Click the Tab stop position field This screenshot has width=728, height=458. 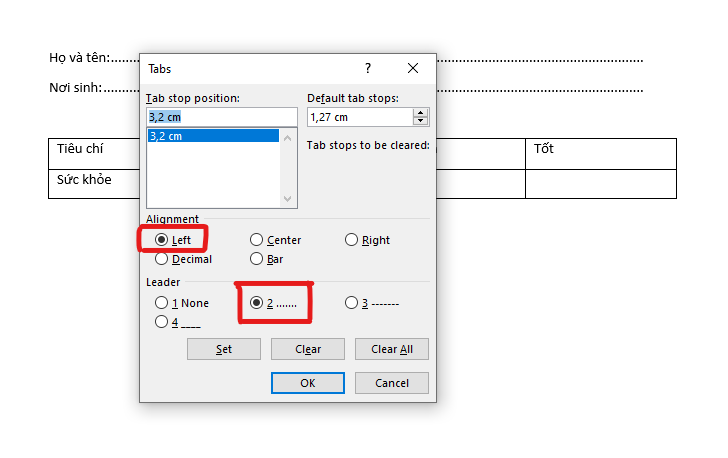click(220, 117)
